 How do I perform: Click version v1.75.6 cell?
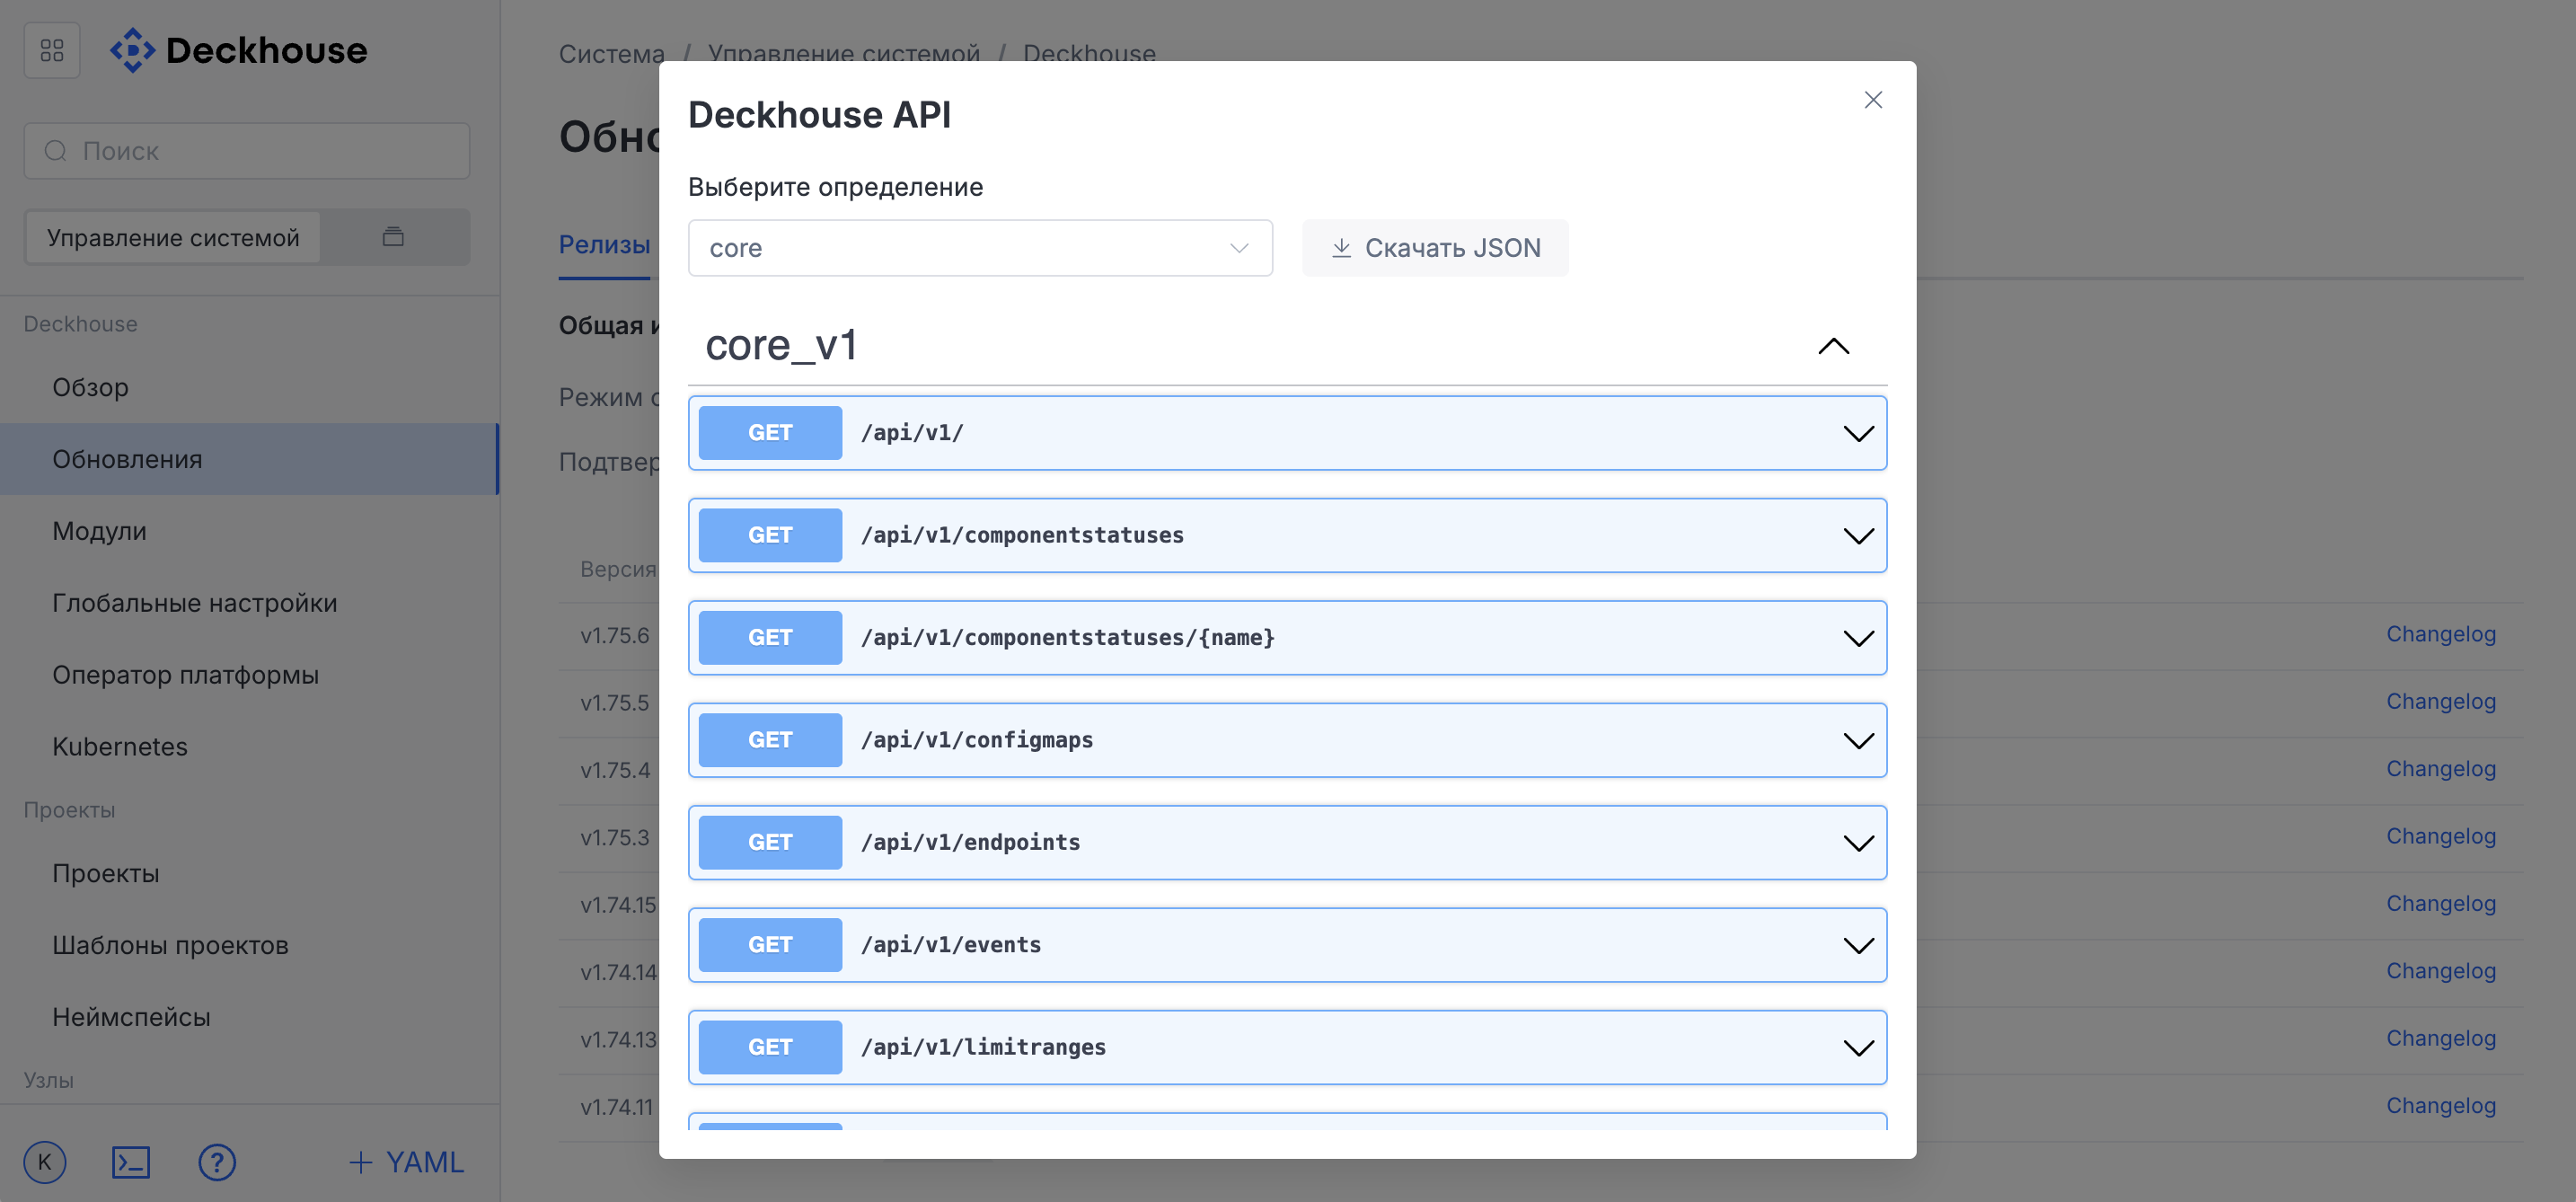click(615, 636)
